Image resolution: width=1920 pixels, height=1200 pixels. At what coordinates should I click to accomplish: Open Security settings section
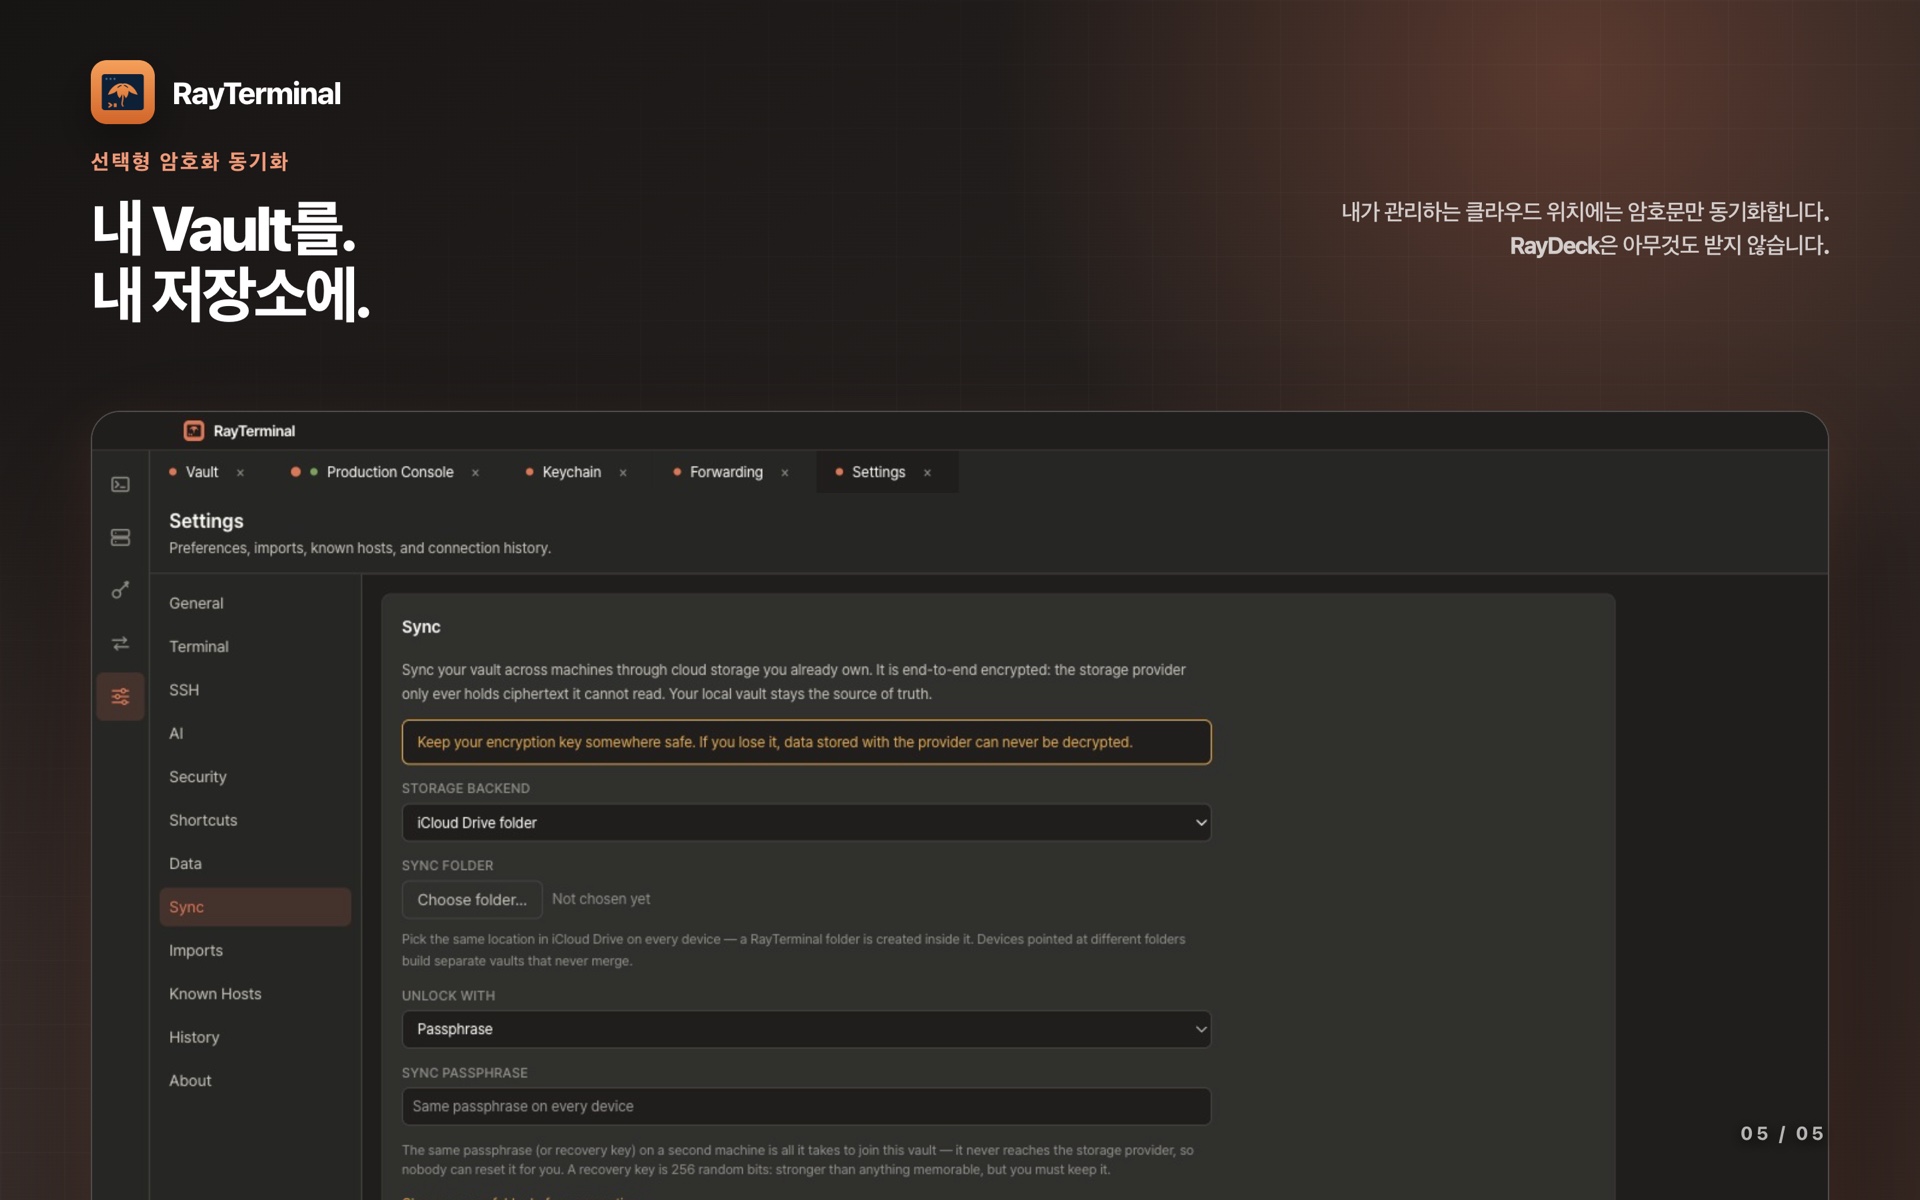click(255, 777)
